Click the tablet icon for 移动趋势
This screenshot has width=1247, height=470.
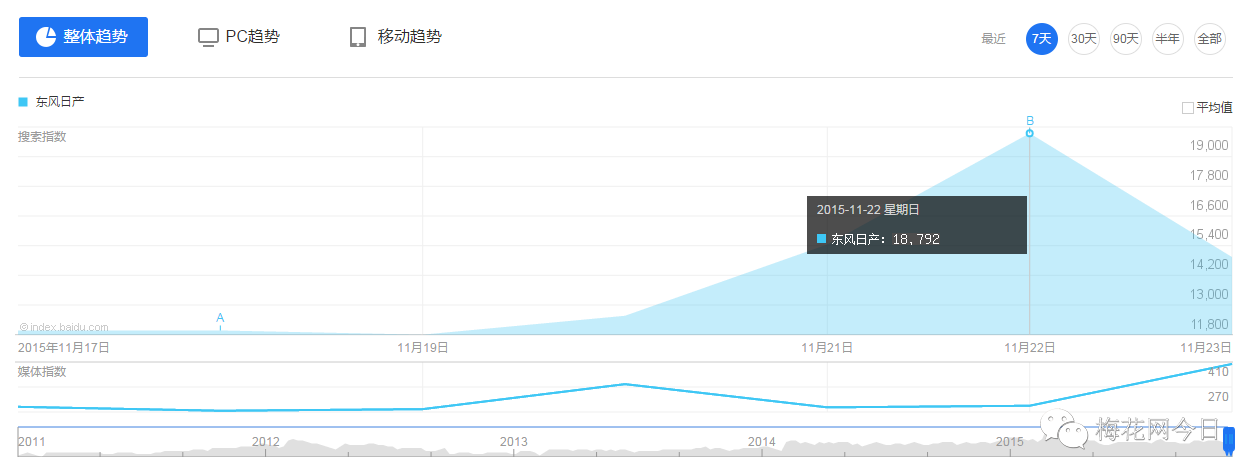[358, 37]
